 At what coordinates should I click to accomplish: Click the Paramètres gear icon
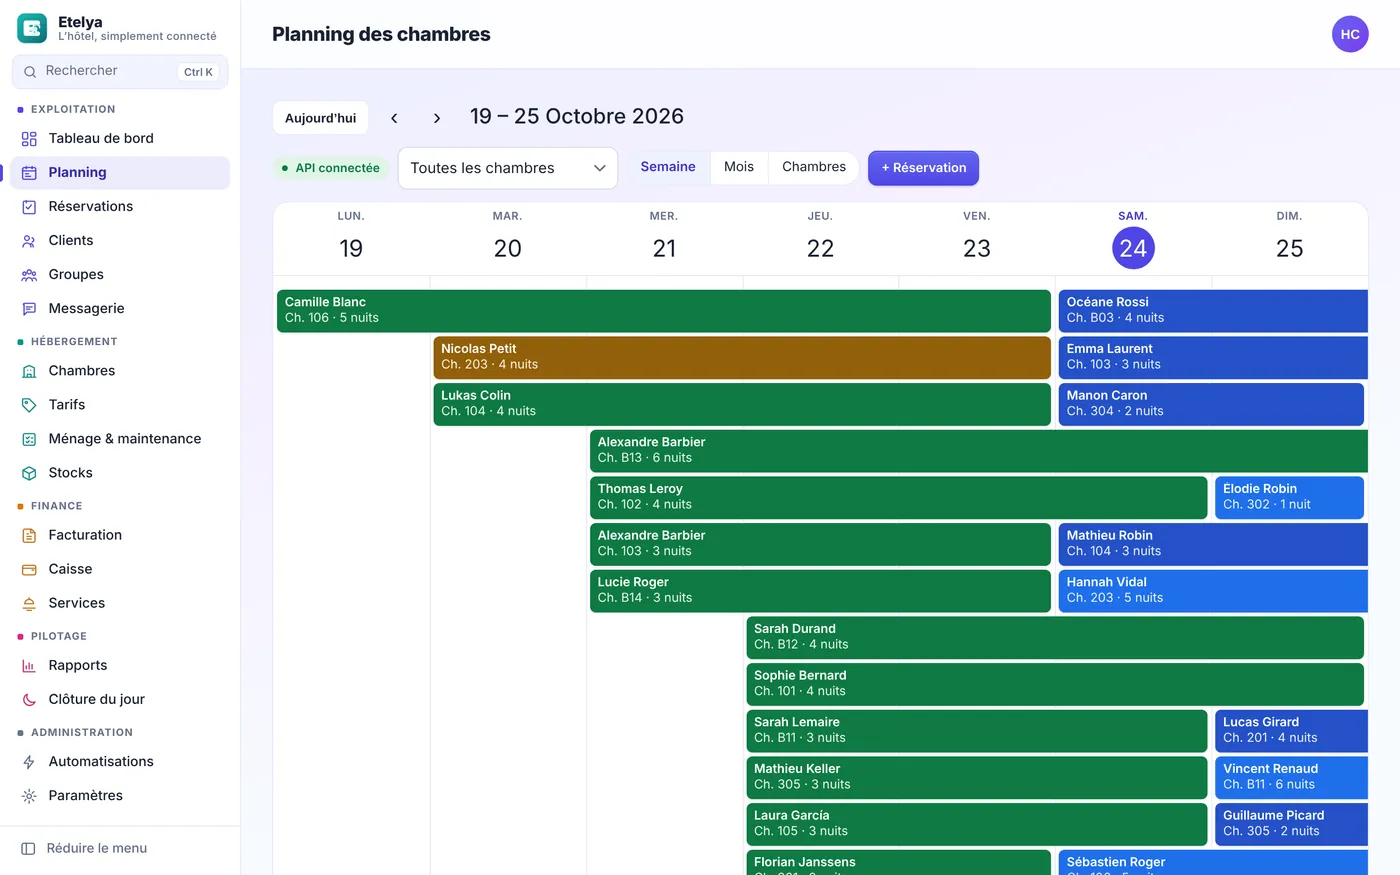tap(29, 796)
